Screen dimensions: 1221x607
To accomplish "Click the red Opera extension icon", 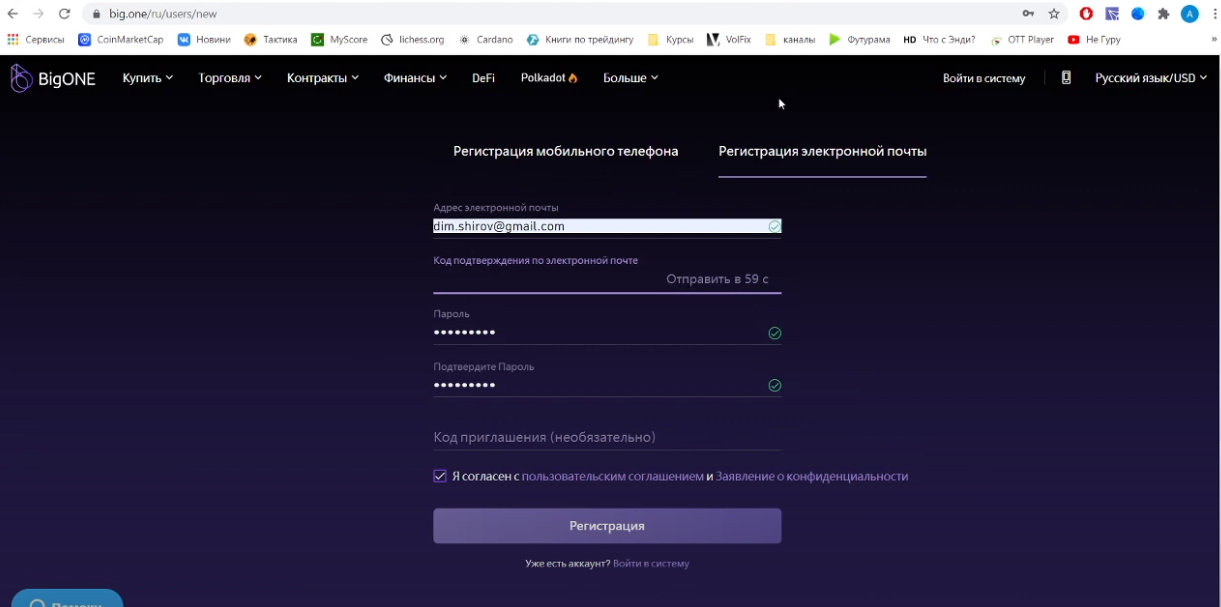I will click(1086, 14).
